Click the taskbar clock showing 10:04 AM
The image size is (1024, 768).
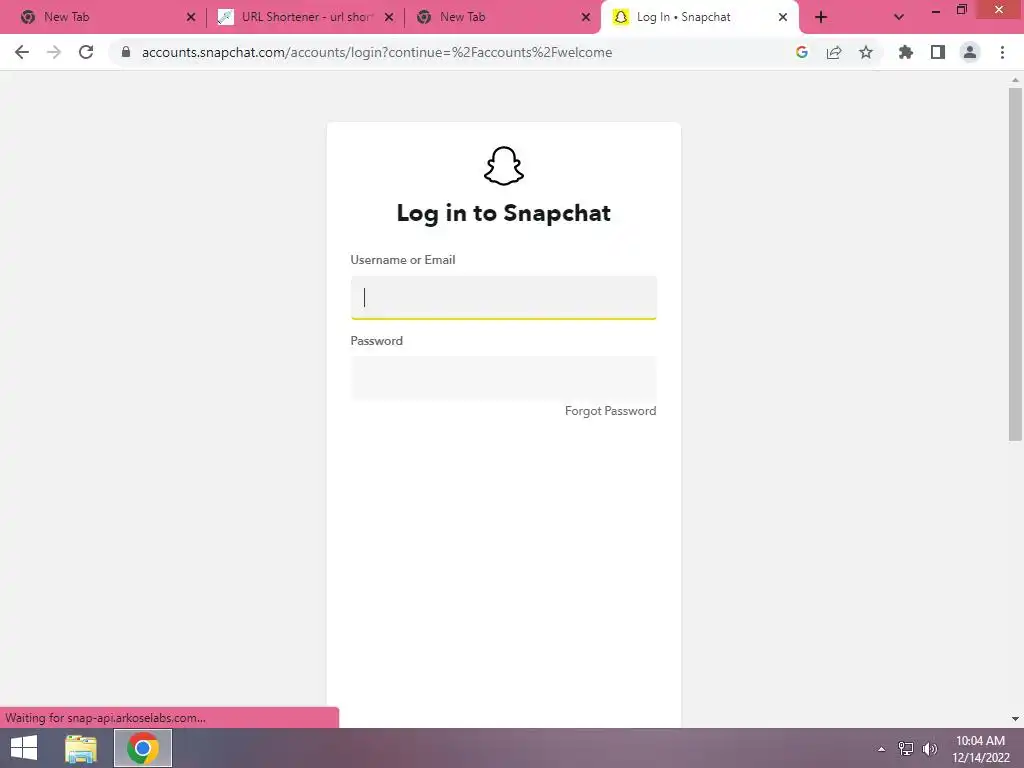(x=980, y=749)
